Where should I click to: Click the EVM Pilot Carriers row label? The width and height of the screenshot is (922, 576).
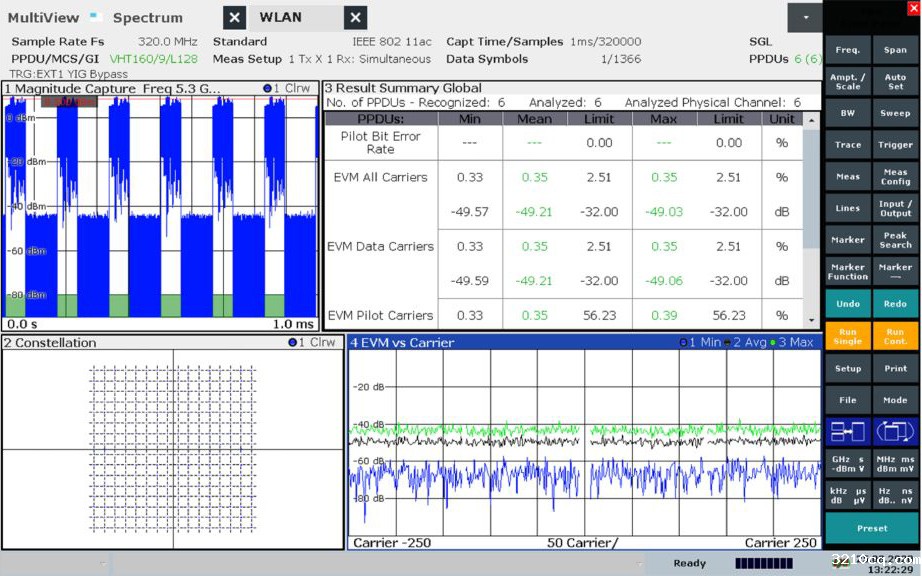tap(380, 316)
